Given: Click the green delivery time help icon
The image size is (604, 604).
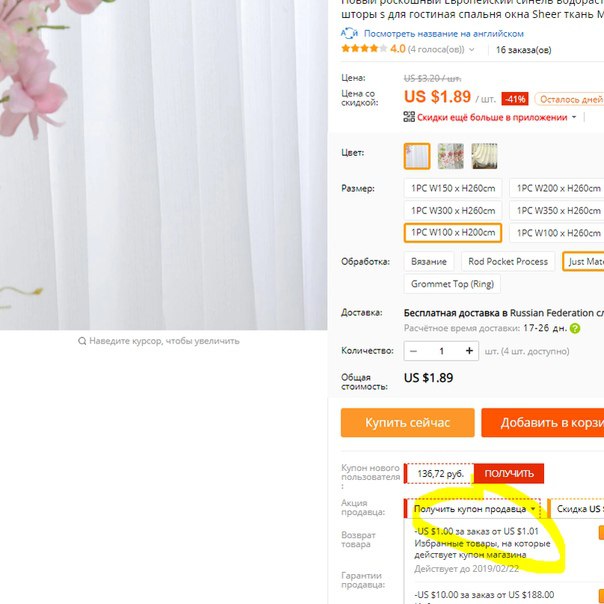Looking at the screenshot, I should tap(575, 329).
